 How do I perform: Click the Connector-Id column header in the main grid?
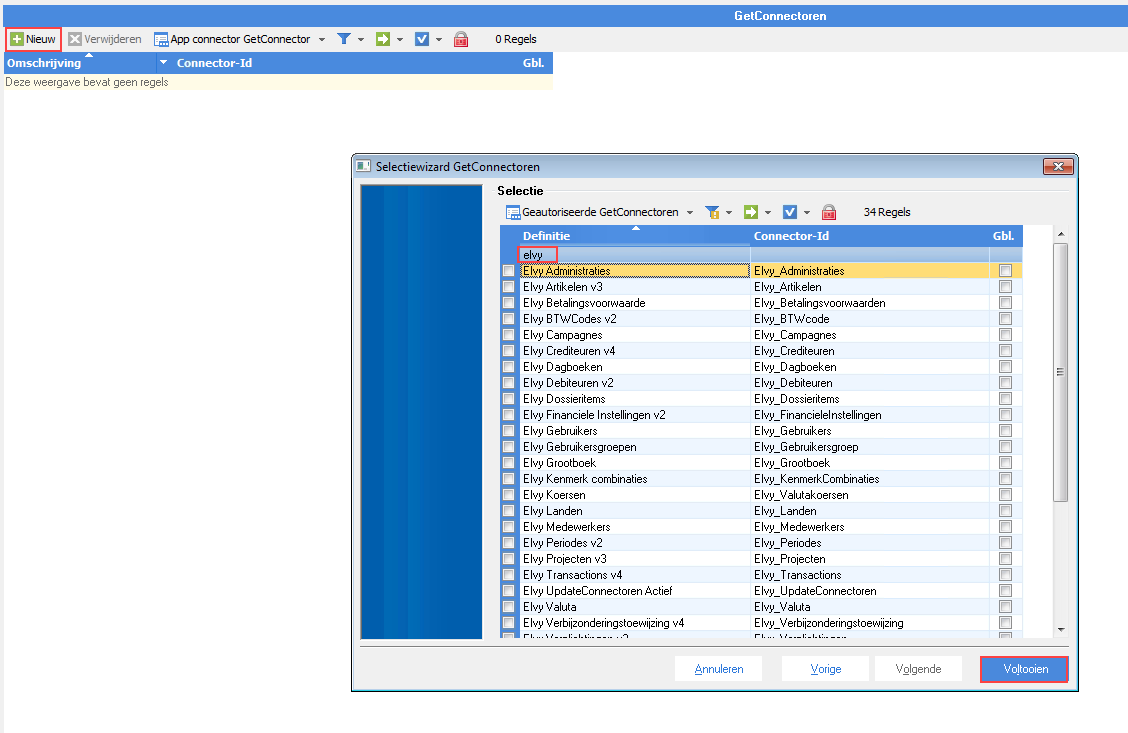click(214, 63)
